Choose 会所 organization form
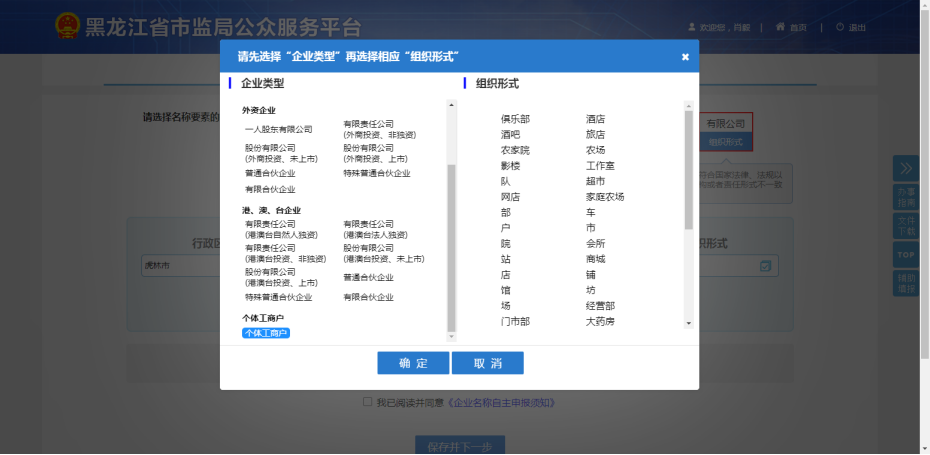 coord(595,244)
